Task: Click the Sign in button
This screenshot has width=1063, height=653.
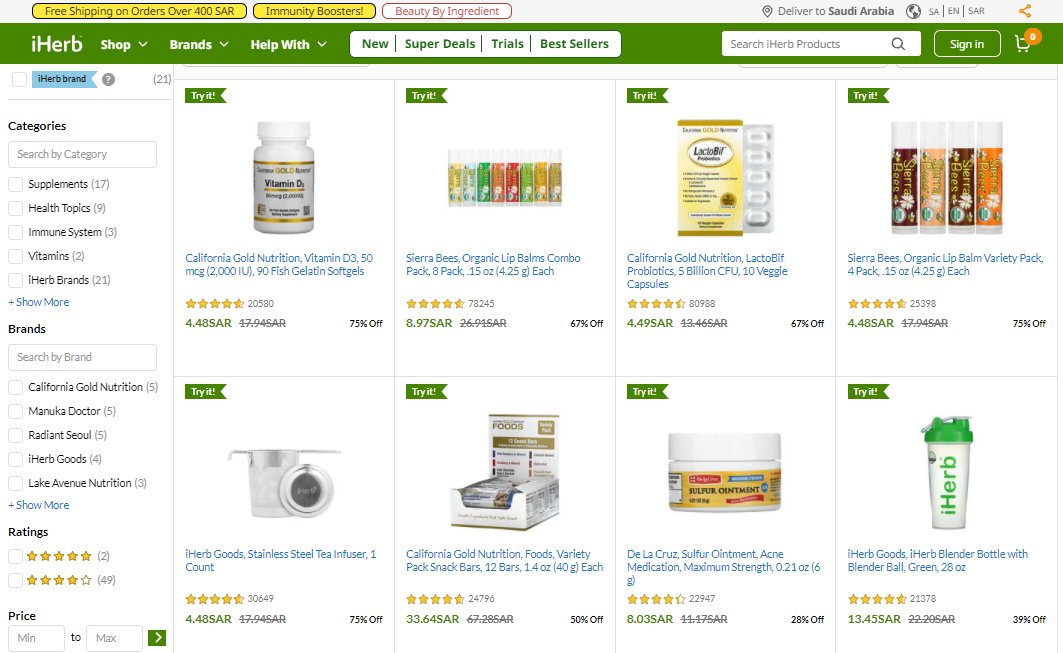Action: [x=967, y=44]
